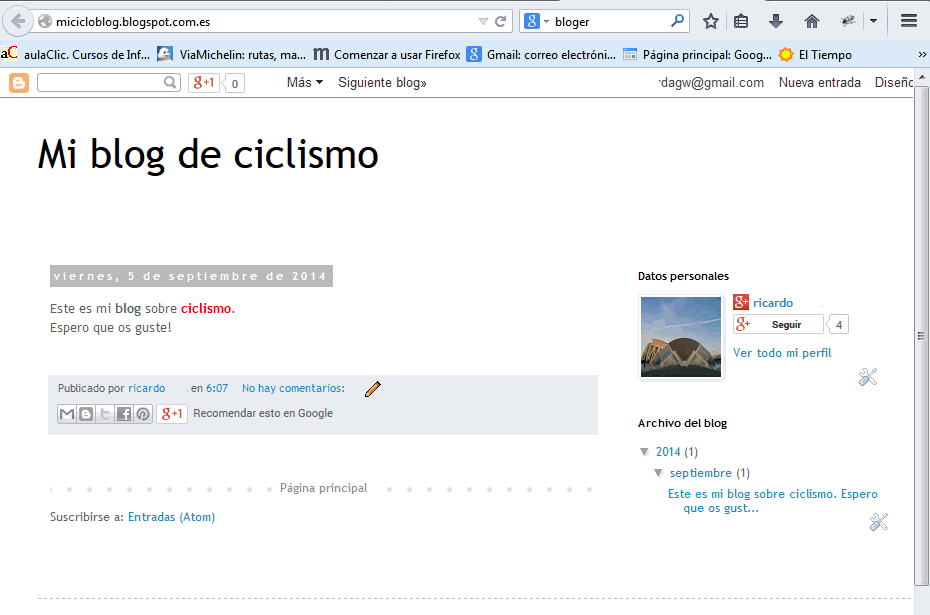Viewport: 930px width, 615px height.
Task: Click wrench icon under Archivo del blog
Action: (878, 522)
